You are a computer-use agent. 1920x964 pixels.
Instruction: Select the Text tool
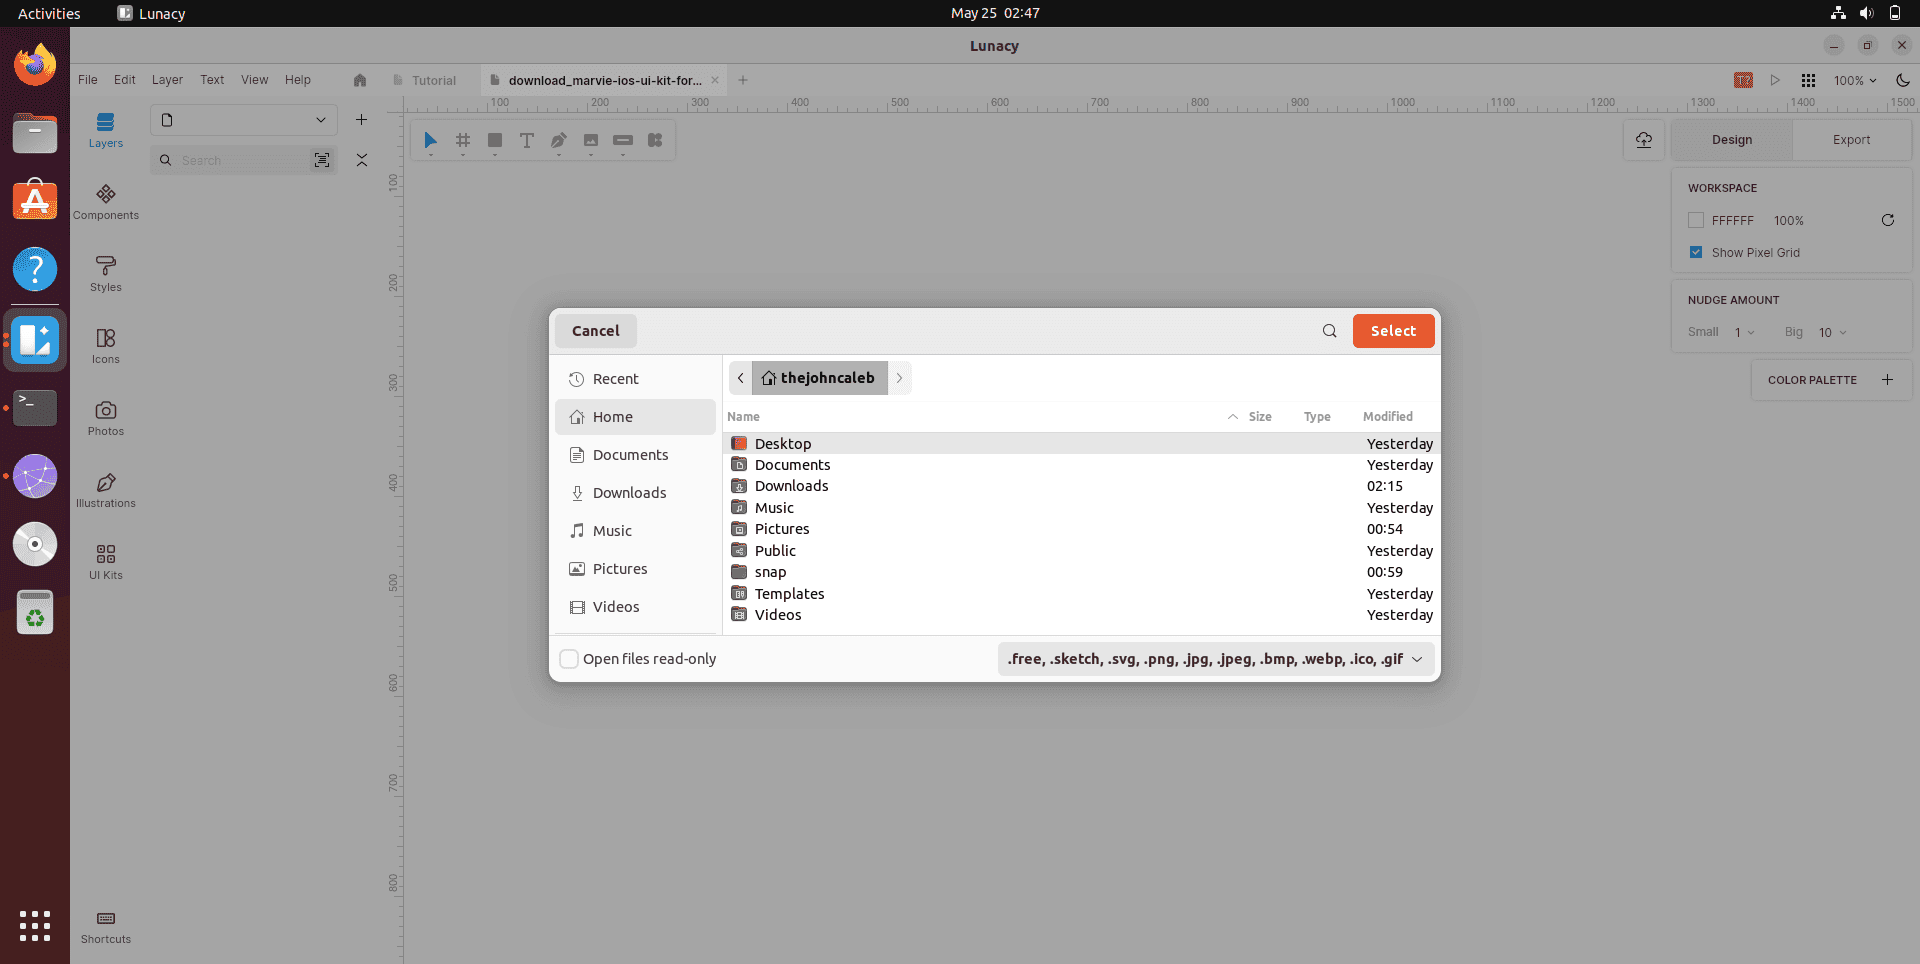(x=527, y=140)
